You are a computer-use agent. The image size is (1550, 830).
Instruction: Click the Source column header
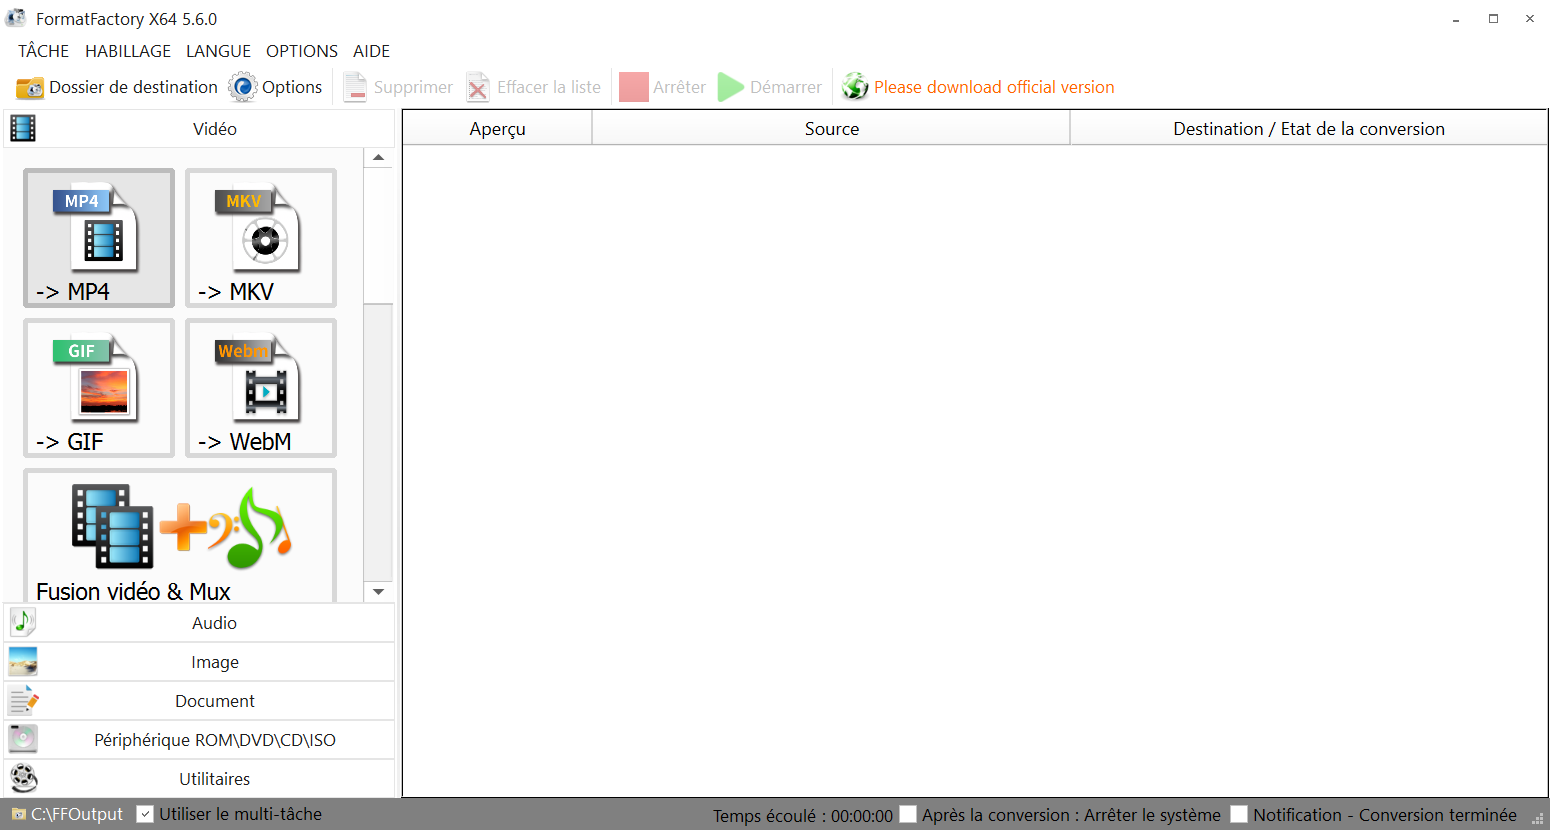(x=831, y=129)
